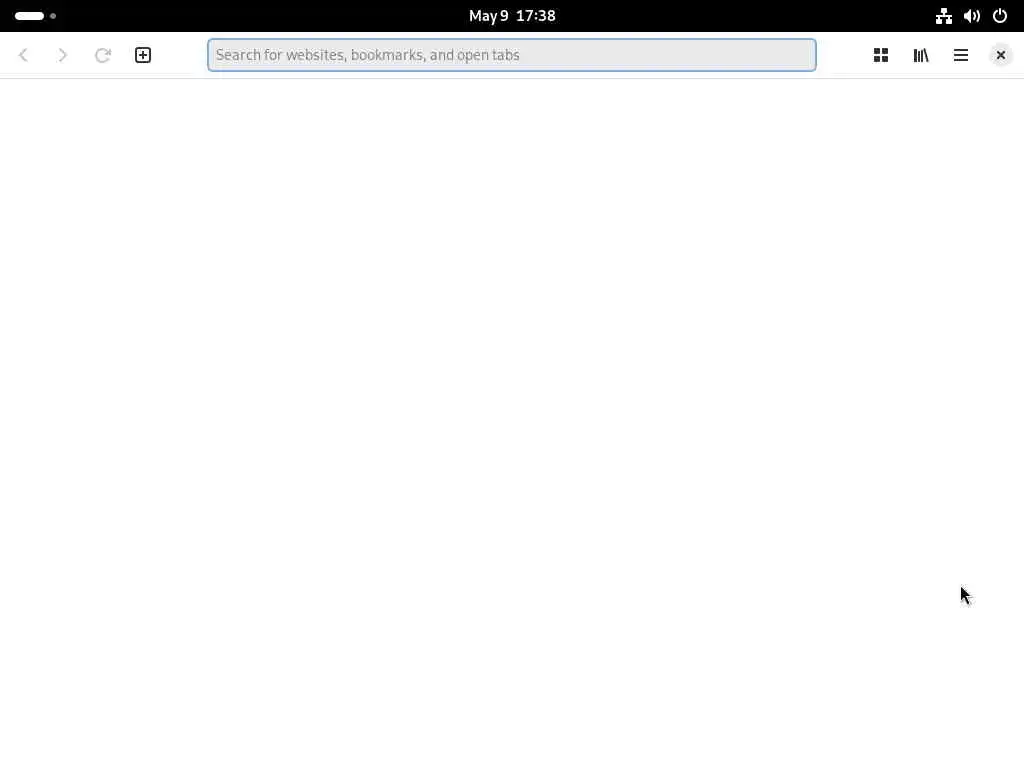Image resolution: width=1024 pixels, height=768 pixels.
Task: Open the browser hamburger menu
Action: point(961,55)
